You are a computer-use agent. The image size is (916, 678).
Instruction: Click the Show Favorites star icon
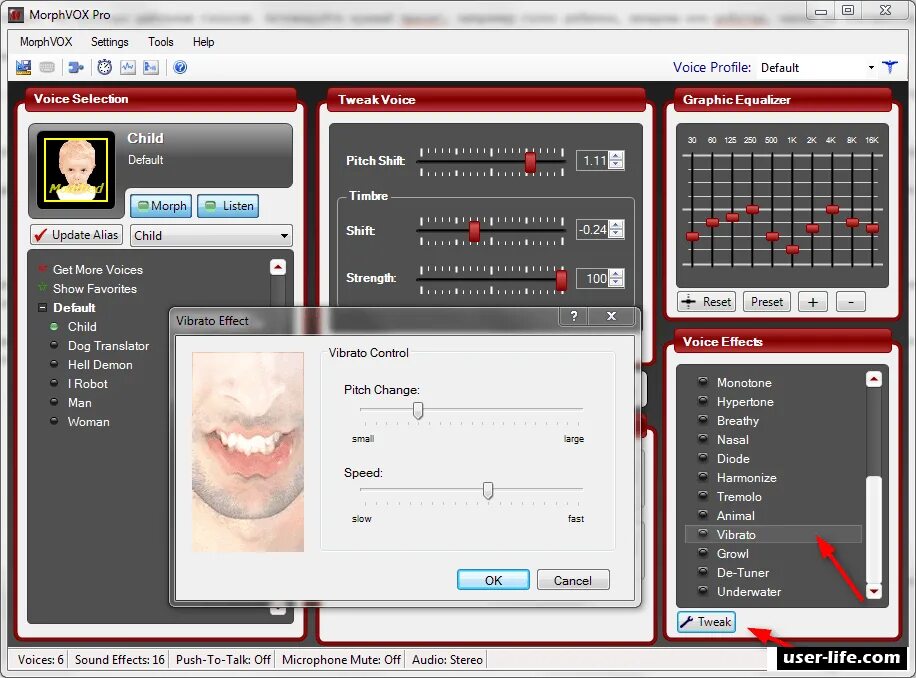pos(42,288)
